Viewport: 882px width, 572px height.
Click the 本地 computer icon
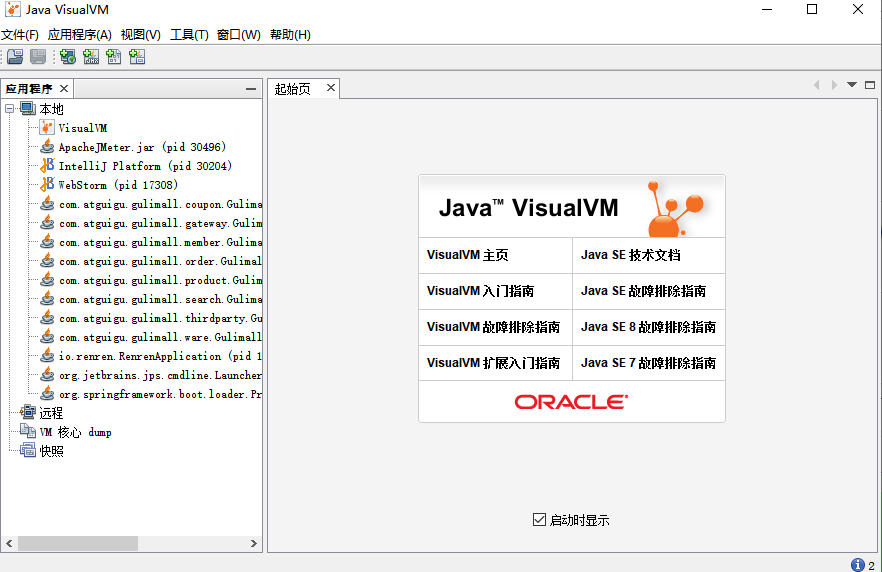click(28, 109)
